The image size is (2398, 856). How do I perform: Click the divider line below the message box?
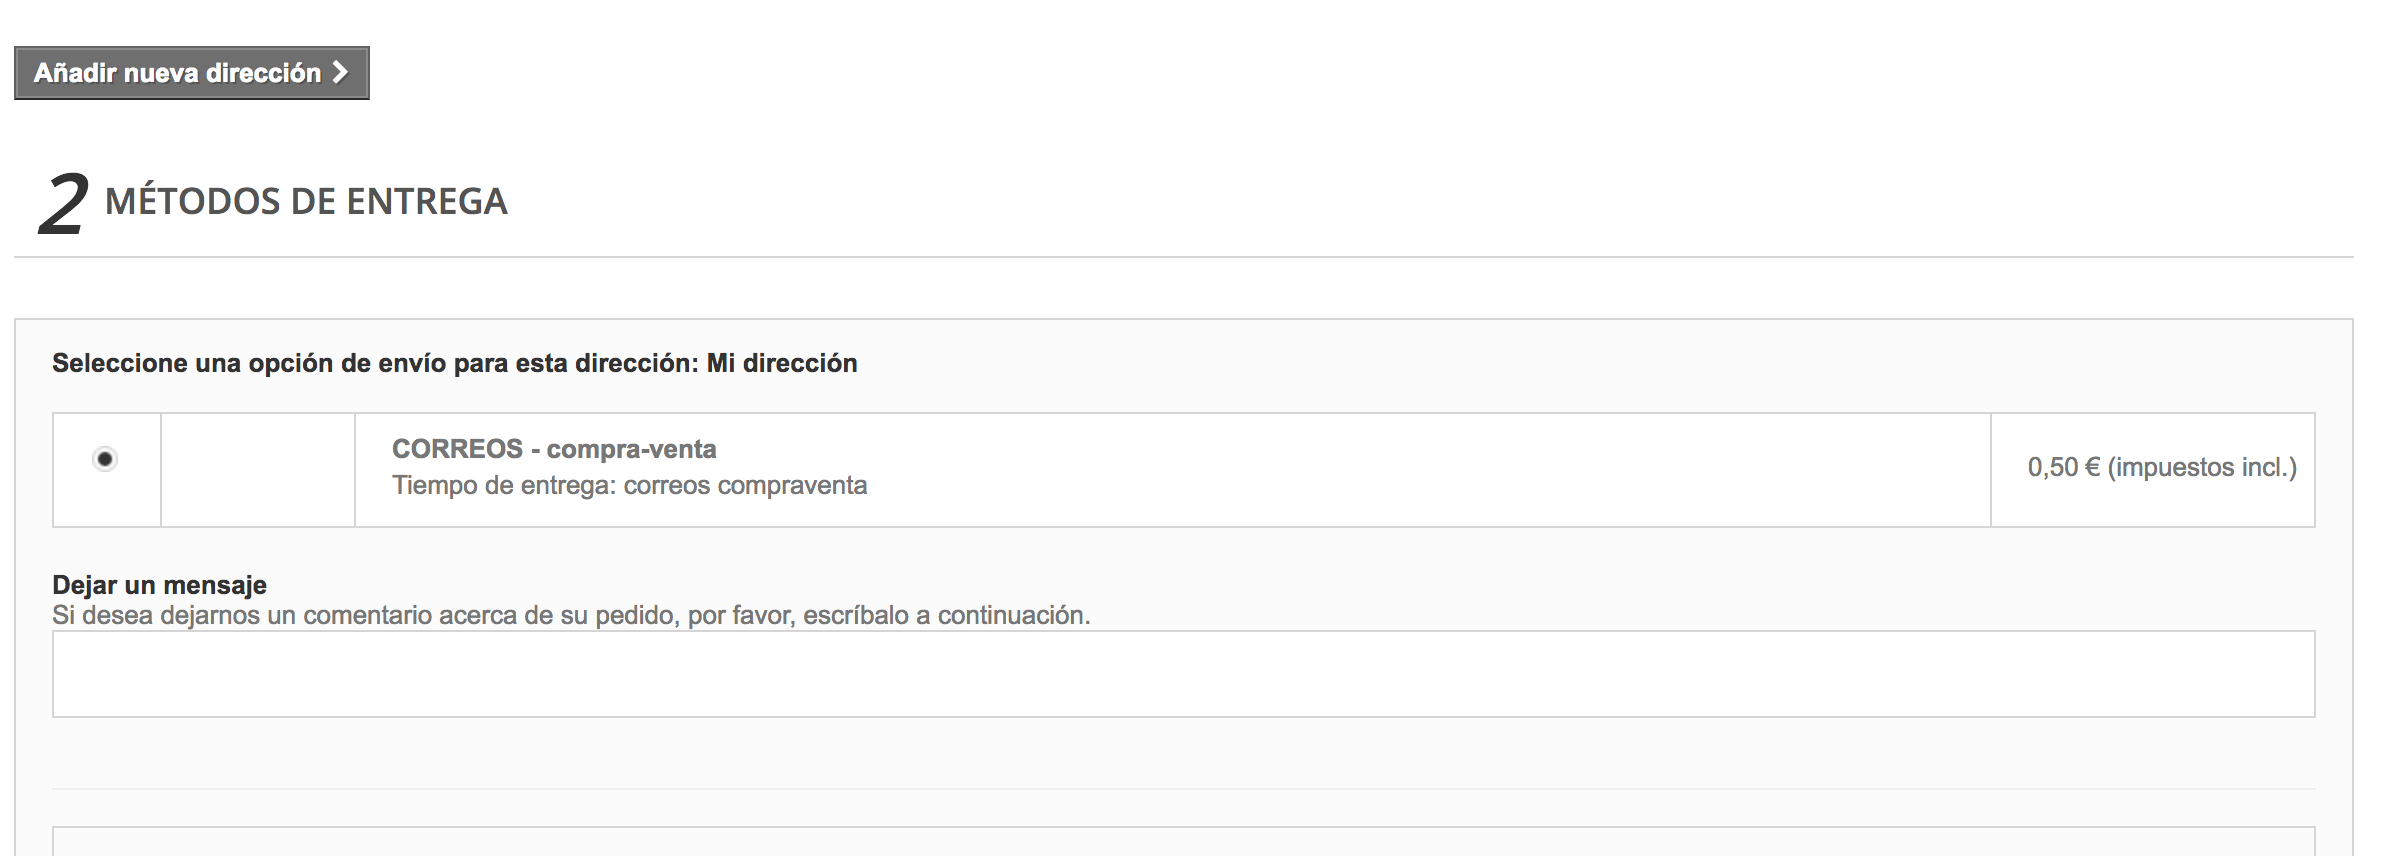1183,789
